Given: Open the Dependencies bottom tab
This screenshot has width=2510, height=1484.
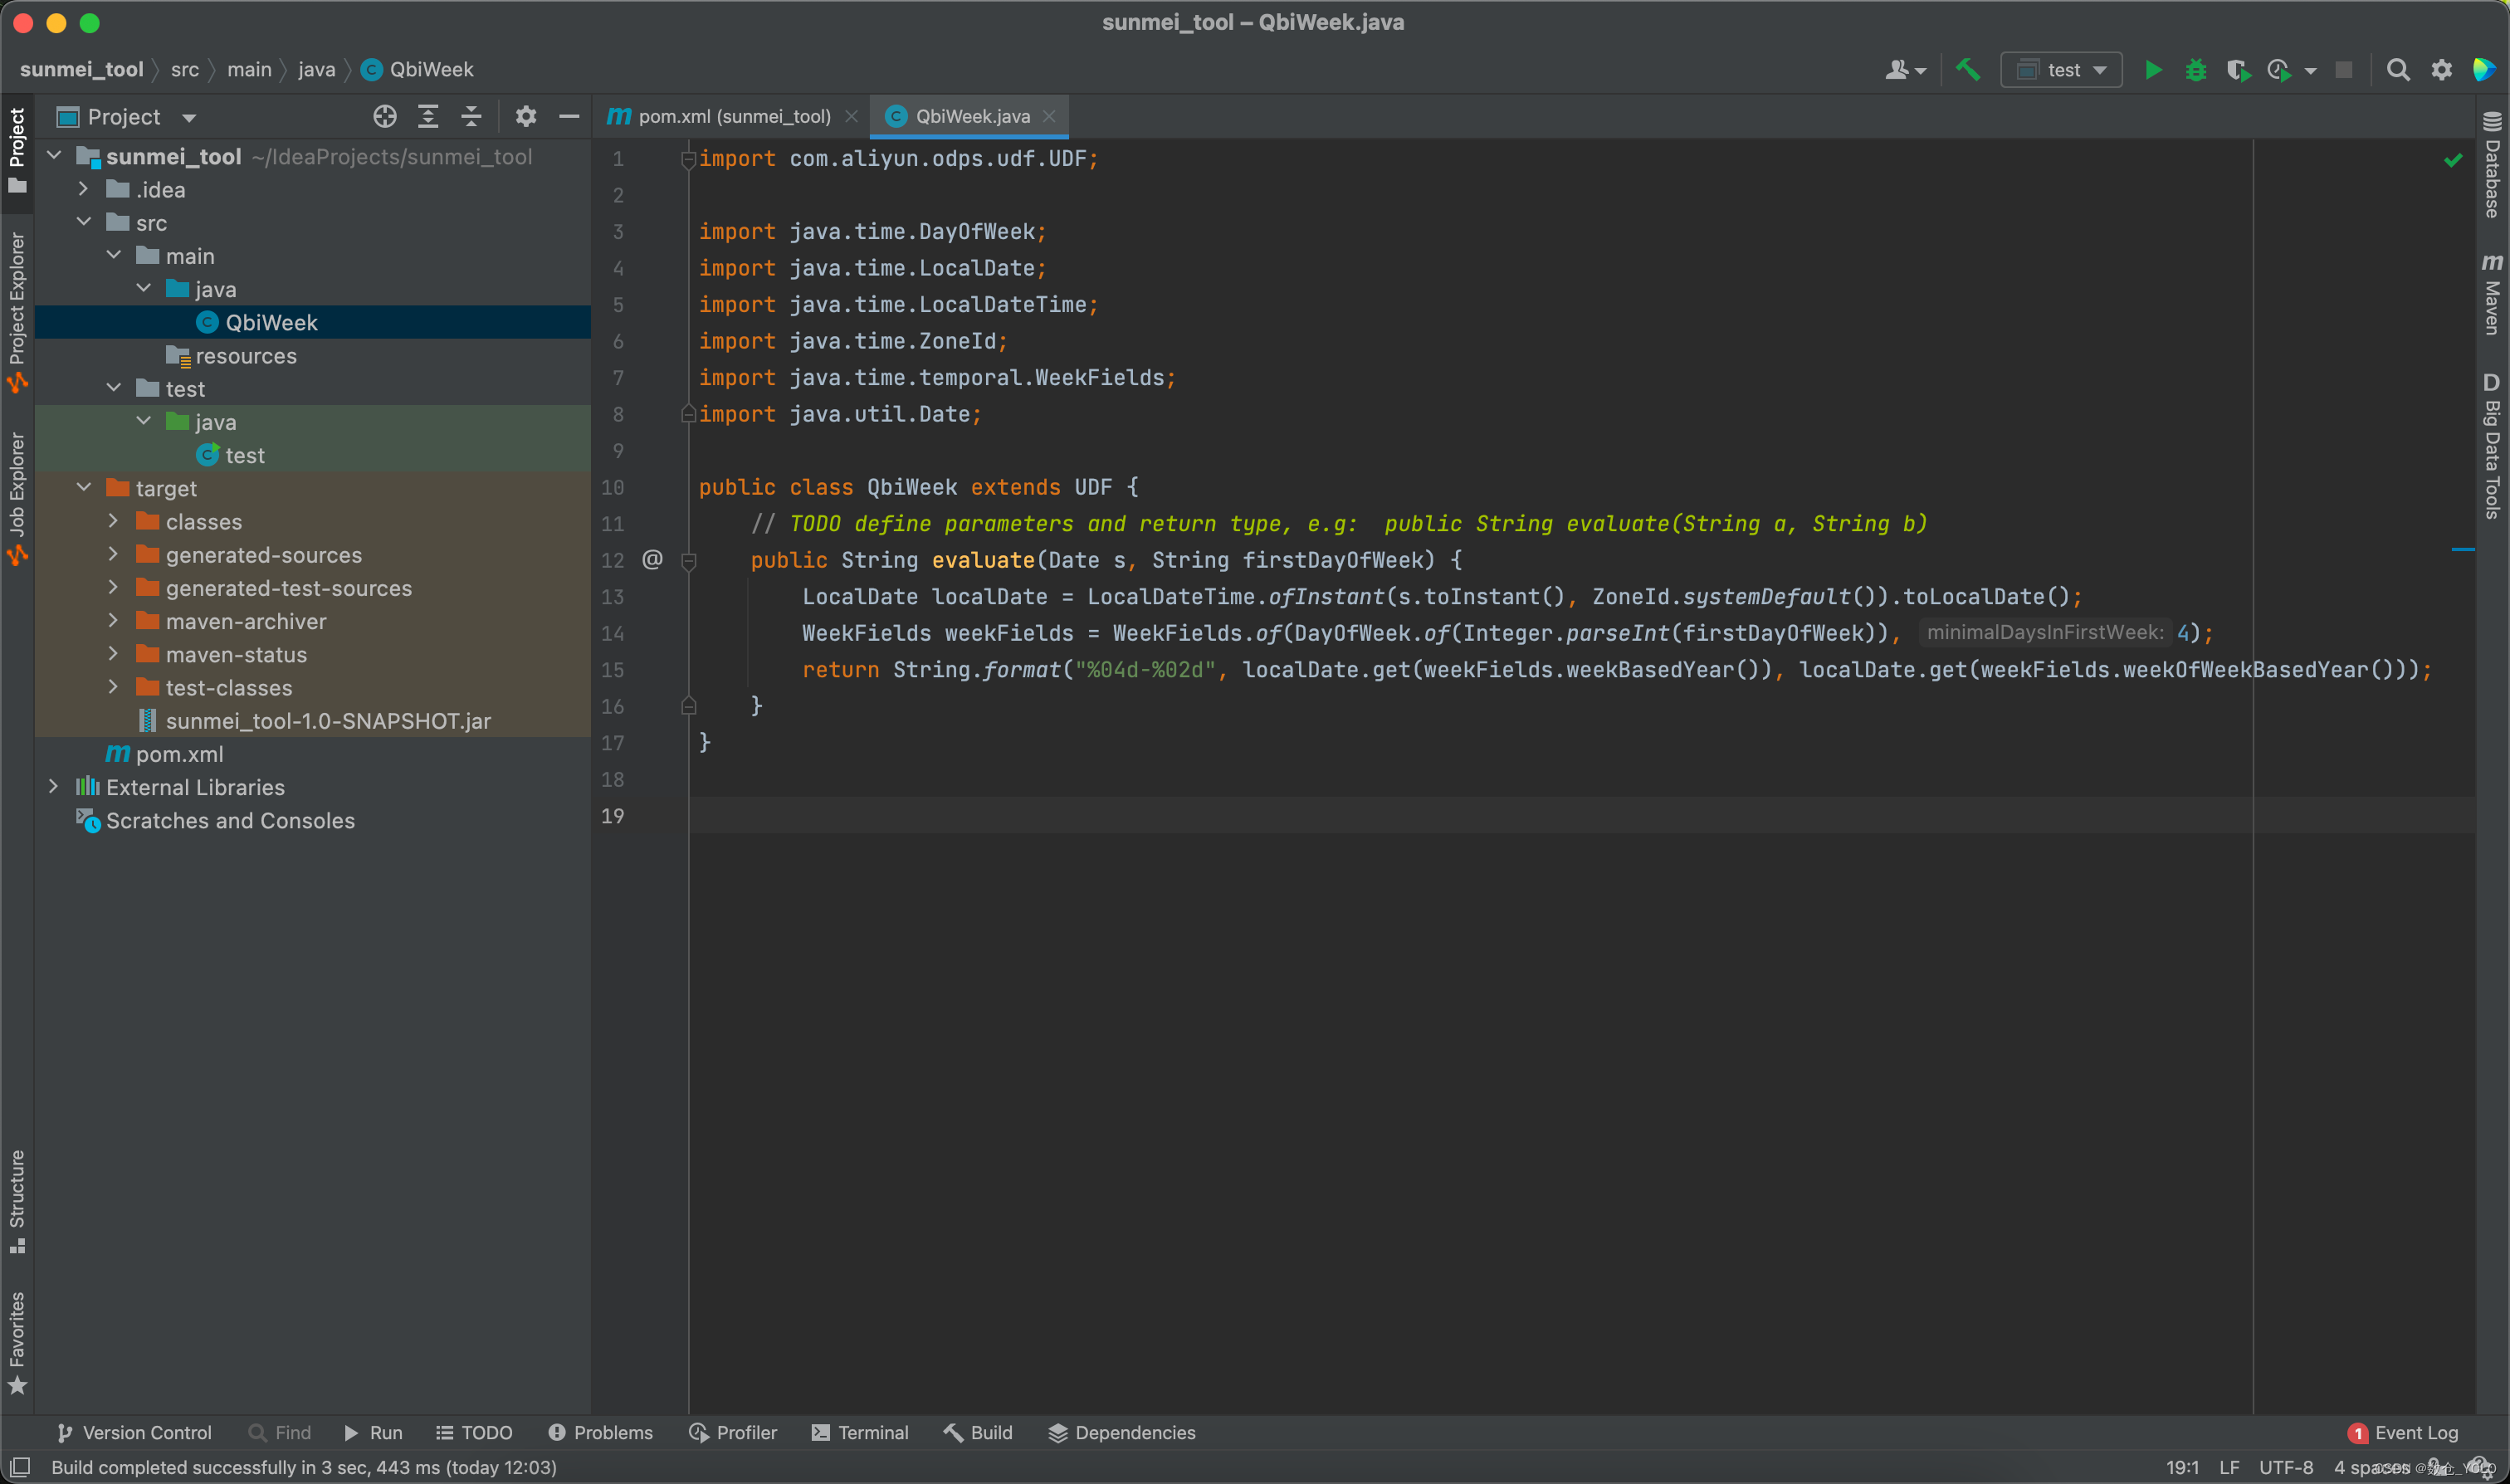Looking at the screenshot, I should [x=1121, y=1432].
